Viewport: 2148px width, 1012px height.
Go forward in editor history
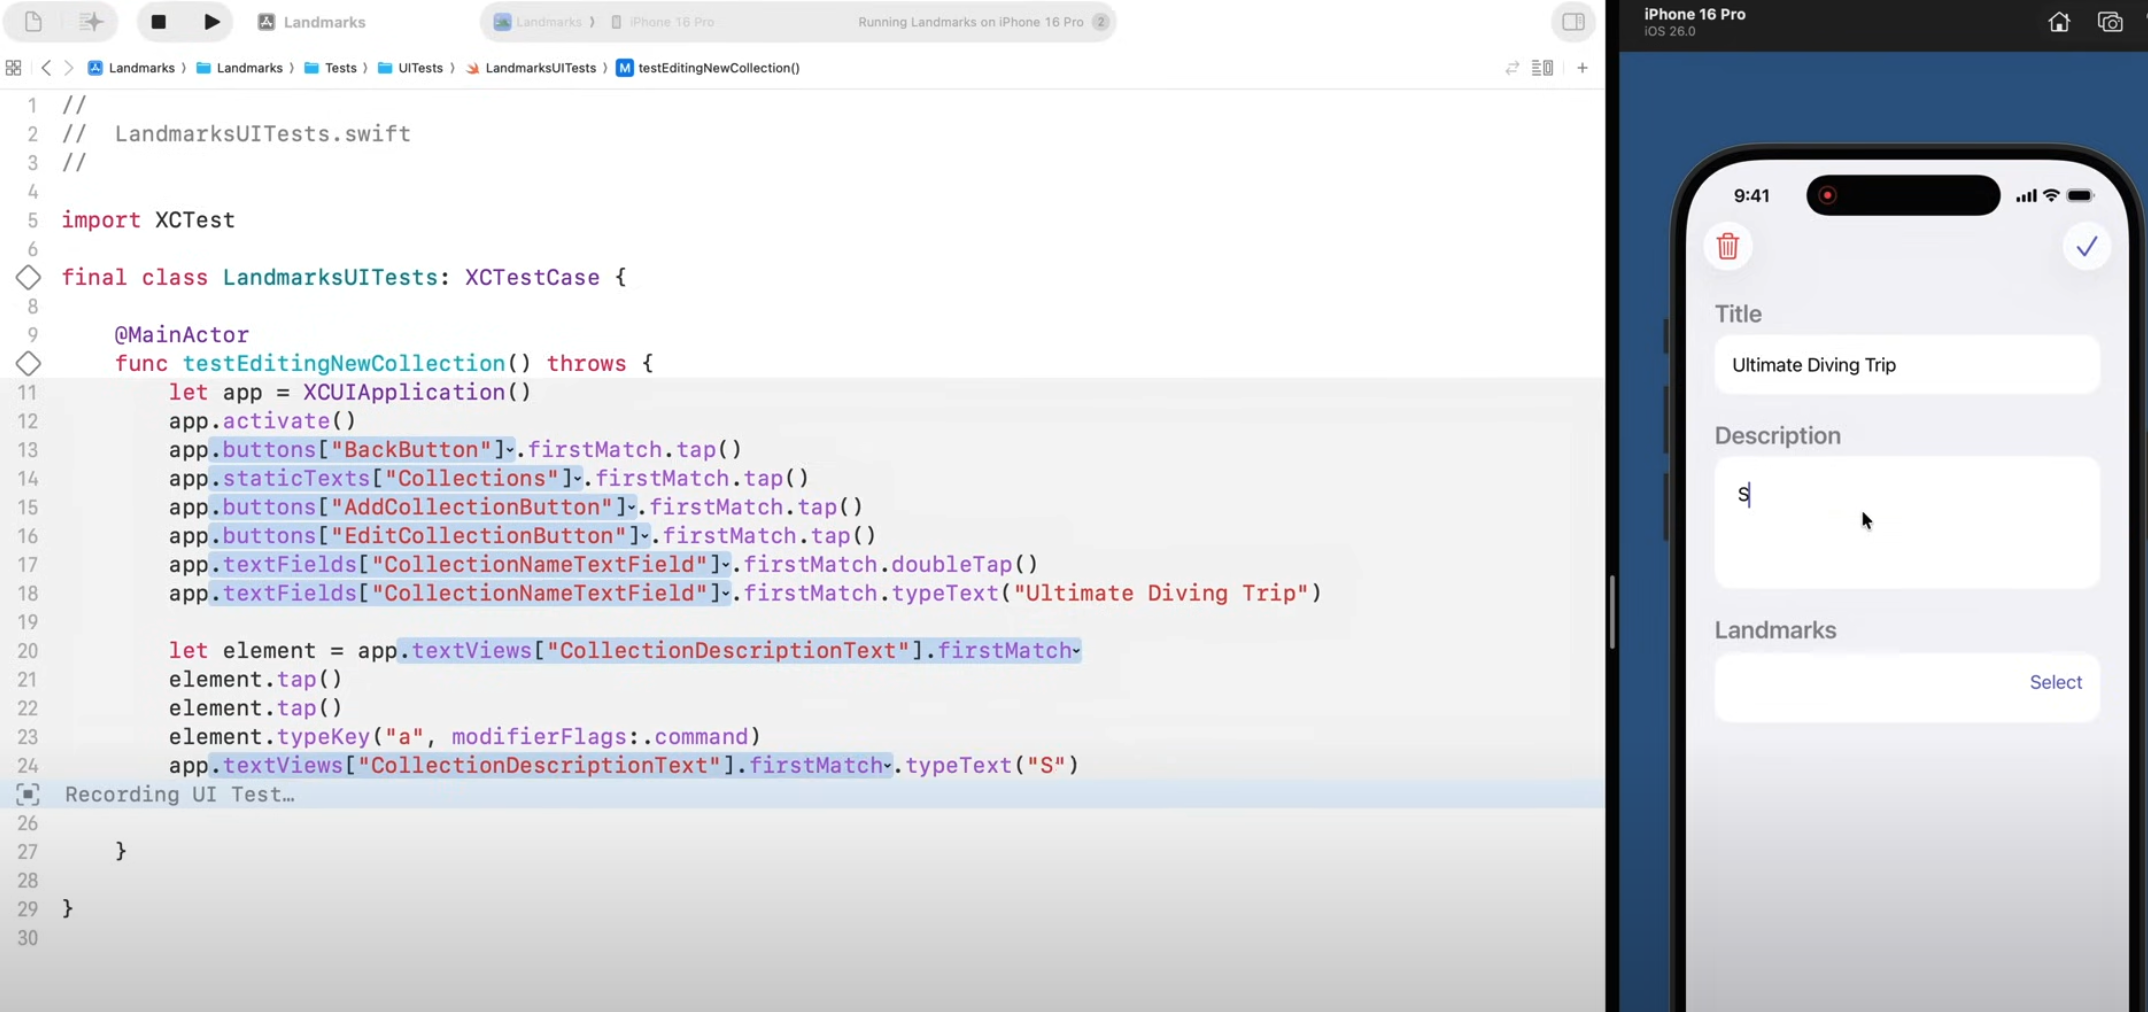pos(69,68)
